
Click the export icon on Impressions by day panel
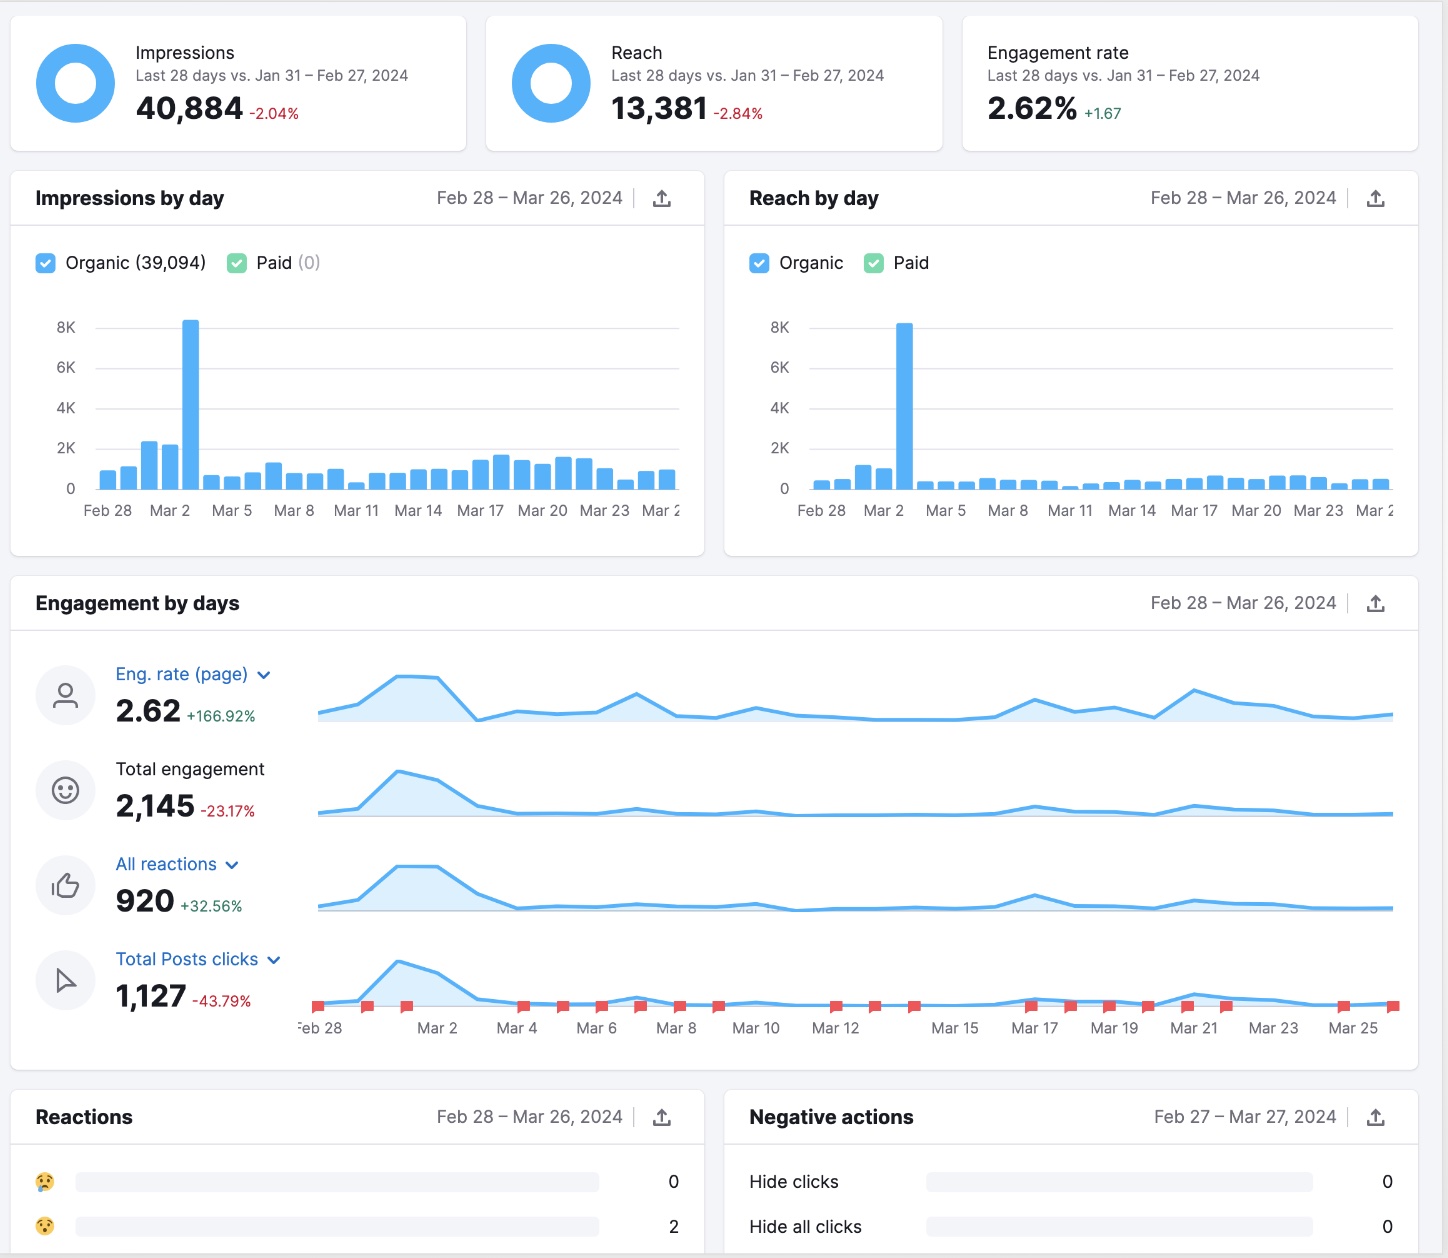[x=662, y=198]
